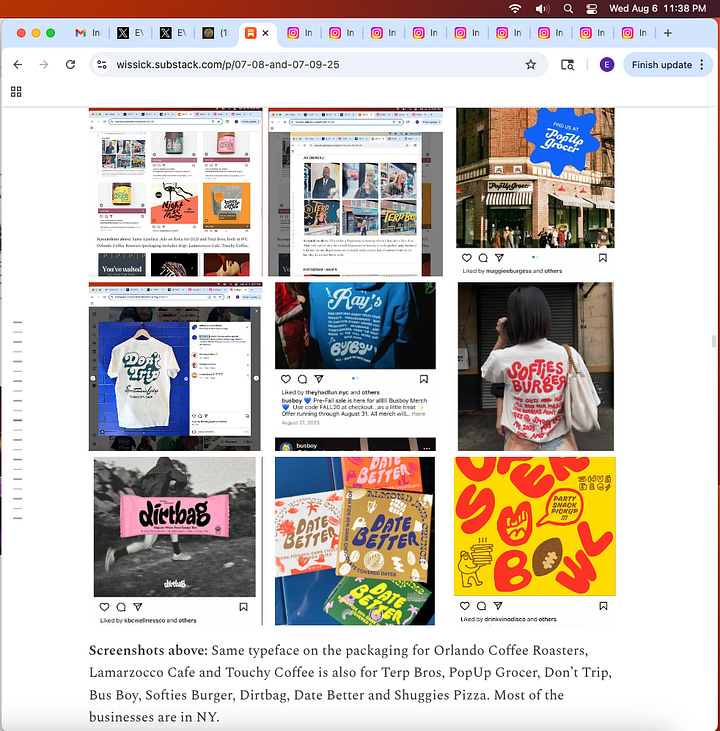This screenshot has height=731, width=720.
Task: Bookmark this page with the star
Action: pos(531,64)
